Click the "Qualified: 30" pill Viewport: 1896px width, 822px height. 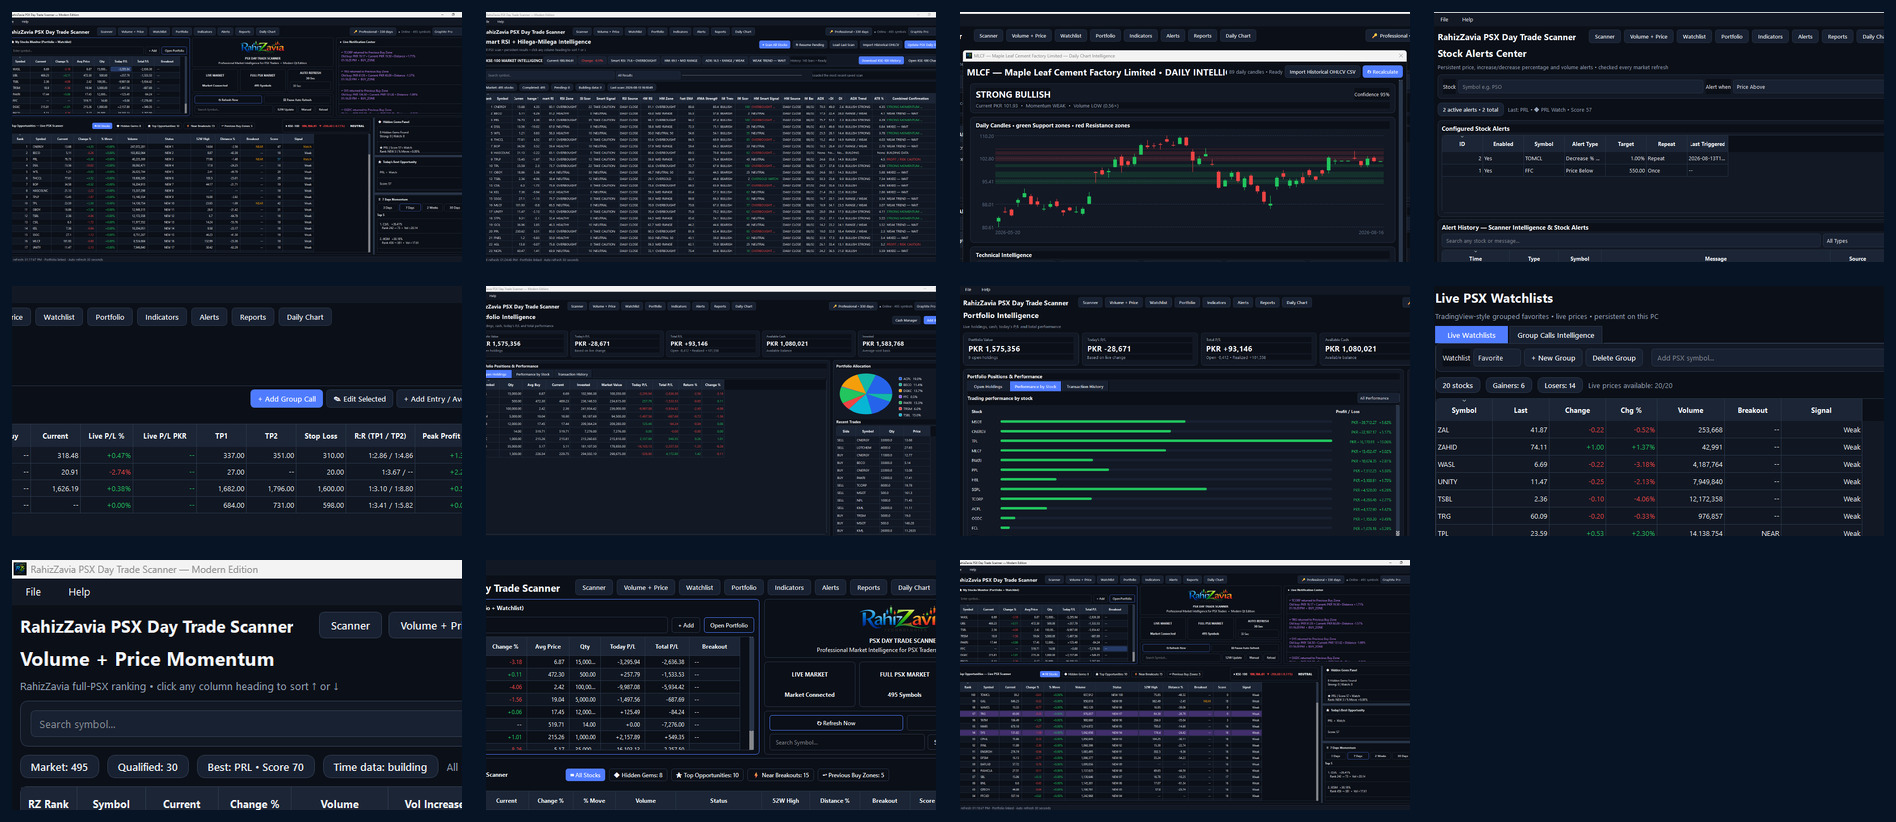click(147, 767)
